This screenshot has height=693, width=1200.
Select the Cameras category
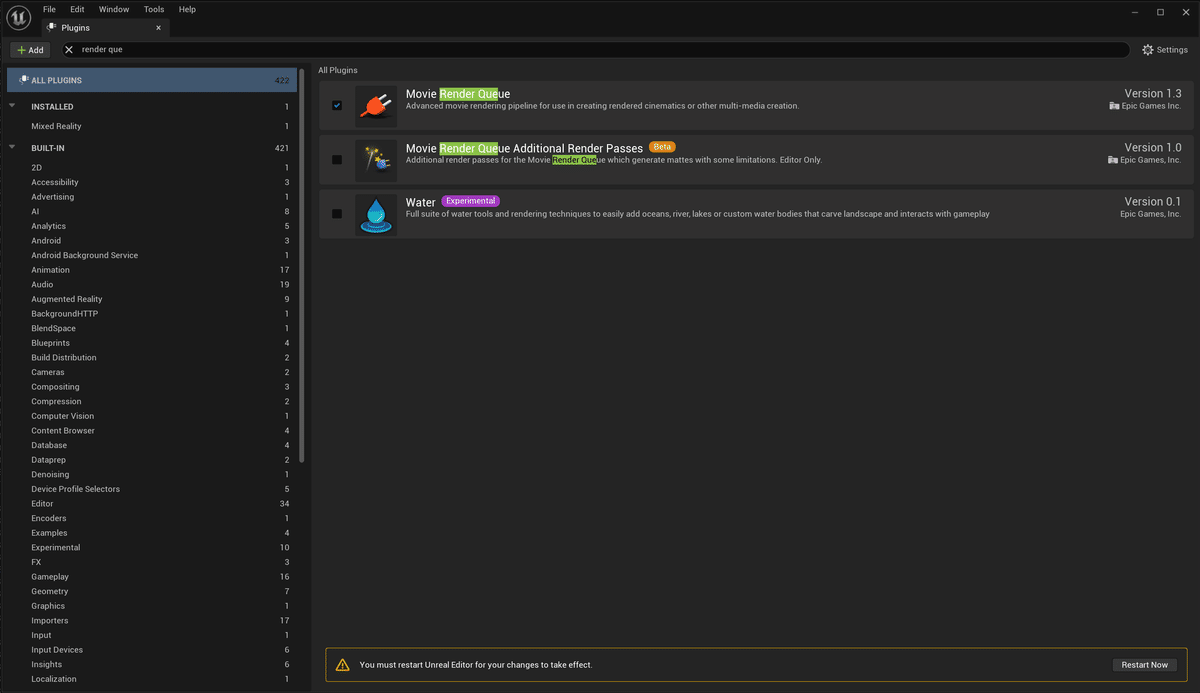152,372
